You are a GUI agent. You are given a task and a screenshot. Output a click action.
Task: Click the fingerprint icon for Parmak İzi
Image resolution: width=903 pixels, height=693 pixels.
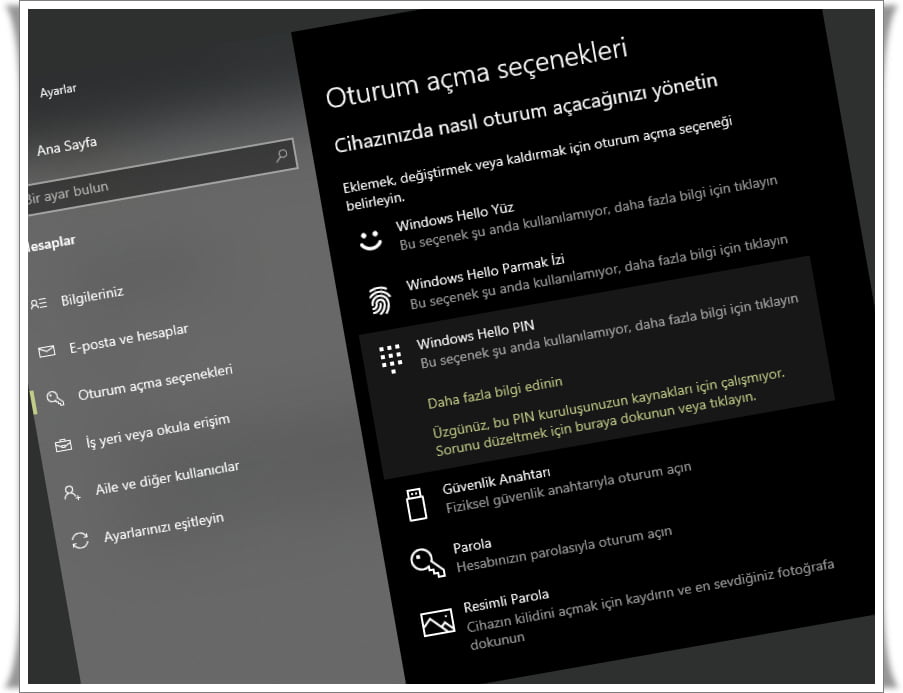pyautogui.click(x=380, y=300)
